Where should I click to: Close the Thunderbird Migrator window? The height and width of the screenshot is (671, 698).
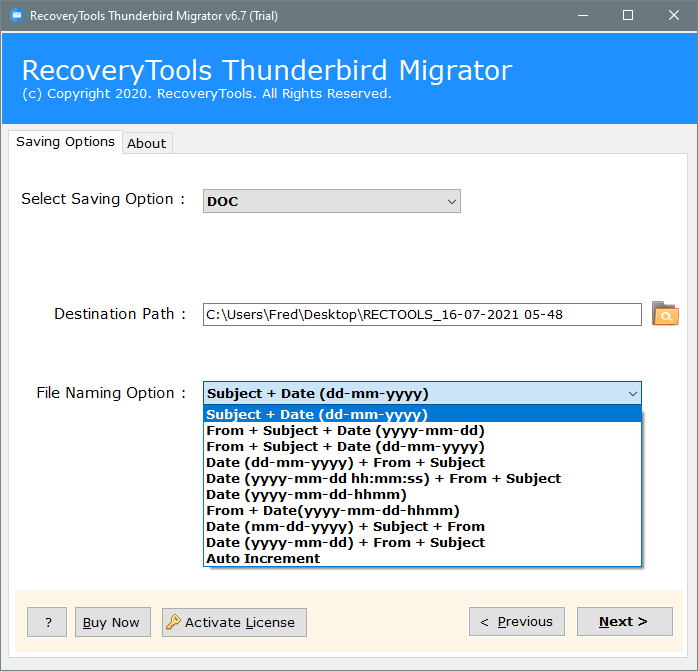(674, 16)
